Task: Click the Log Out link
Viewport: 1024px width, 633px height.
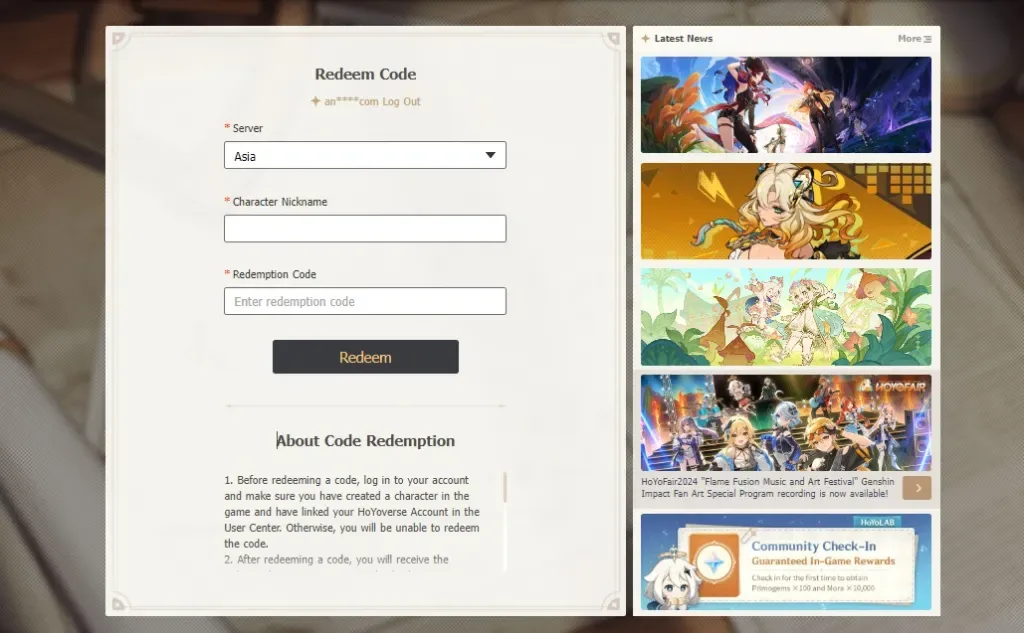Action: point(401,102)
